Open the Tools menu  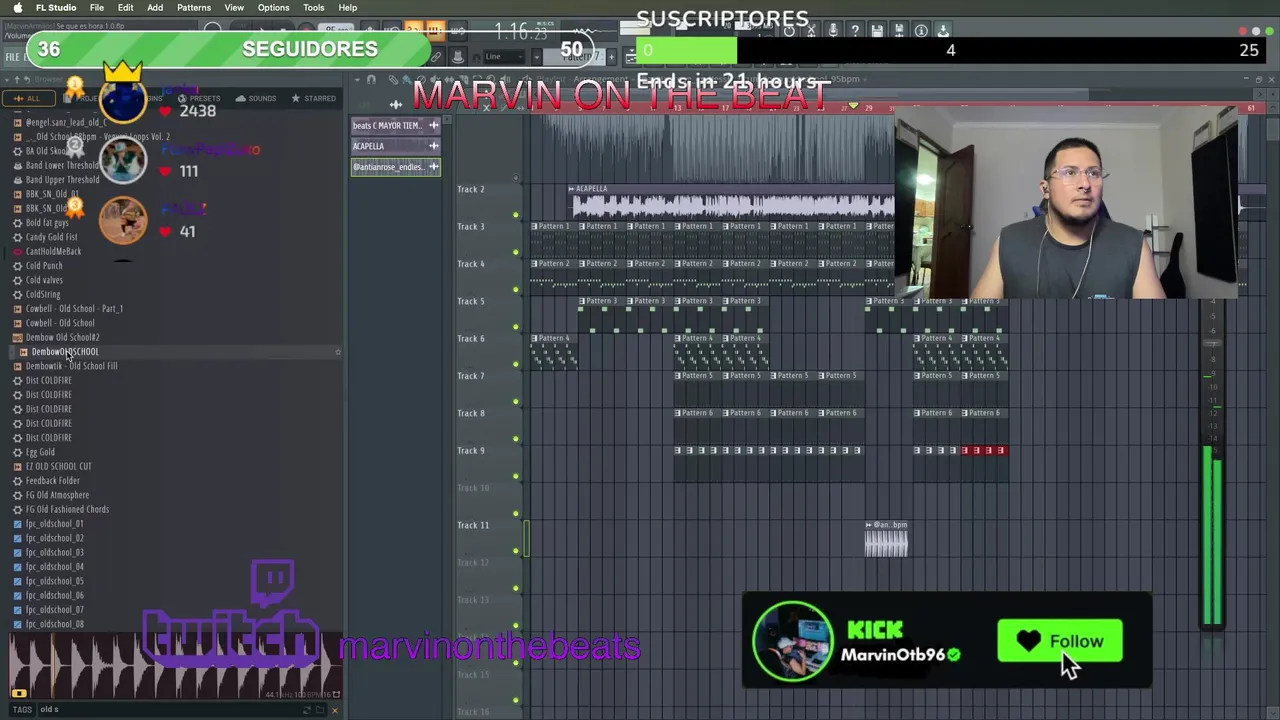314,8
